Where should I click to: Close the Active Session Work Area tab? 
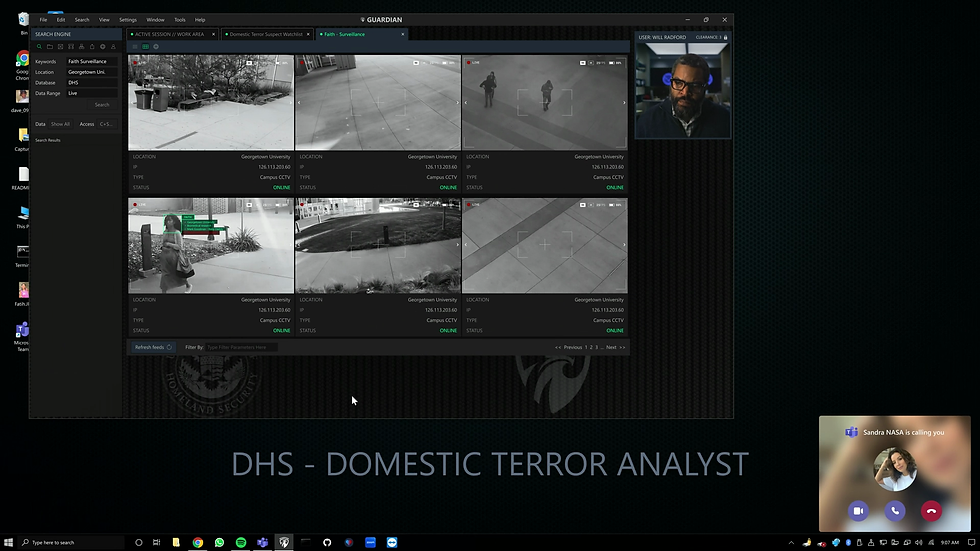pos(213,34)
